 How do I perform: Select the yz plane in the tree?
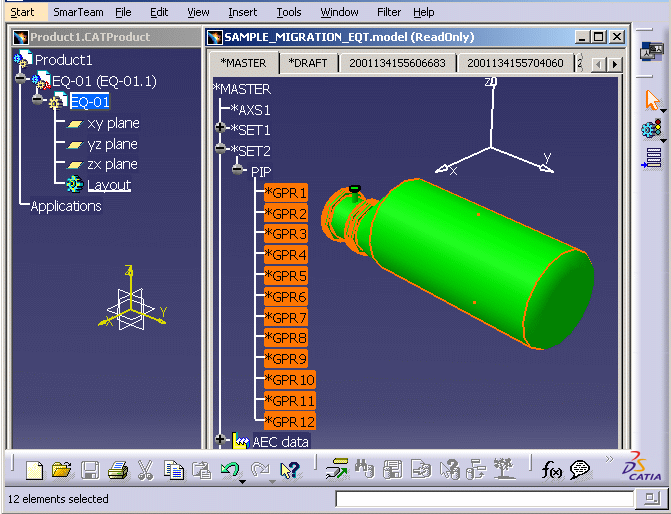click(x=102, y=144)
